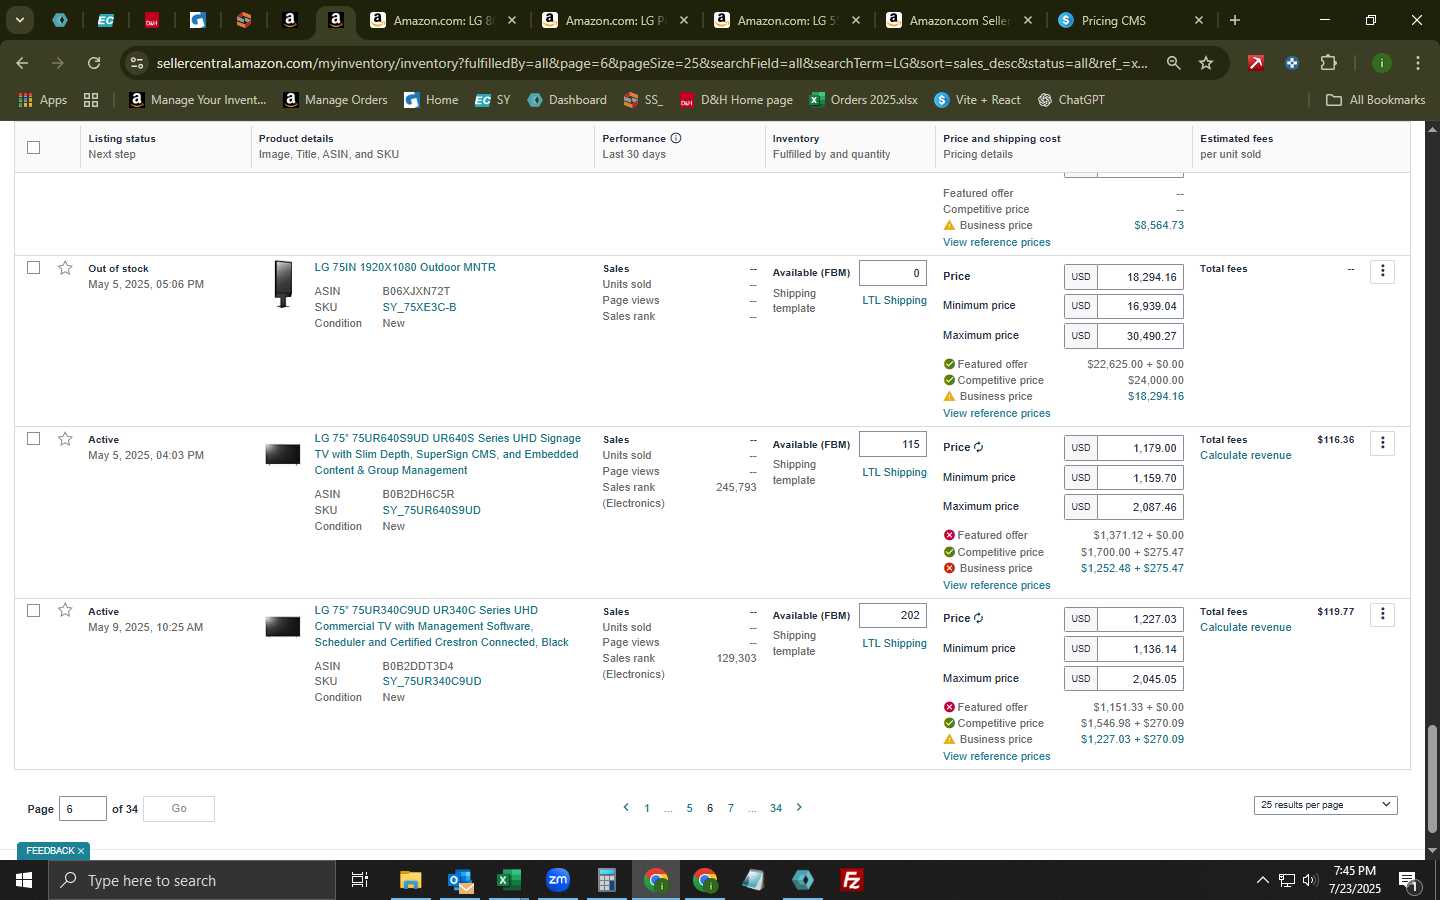
Task: Click Calculate revenue for 75UR340C9UD
Action: pos(1245,627)
